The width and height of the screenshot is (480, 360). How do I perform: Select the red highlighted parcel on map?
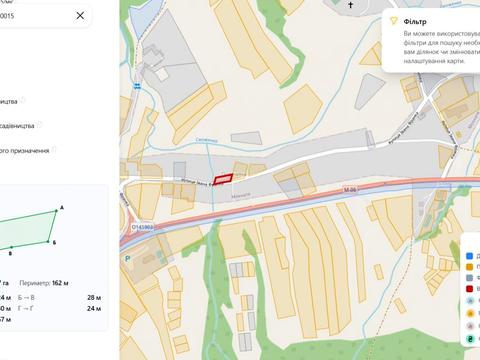tap(223, 179)
